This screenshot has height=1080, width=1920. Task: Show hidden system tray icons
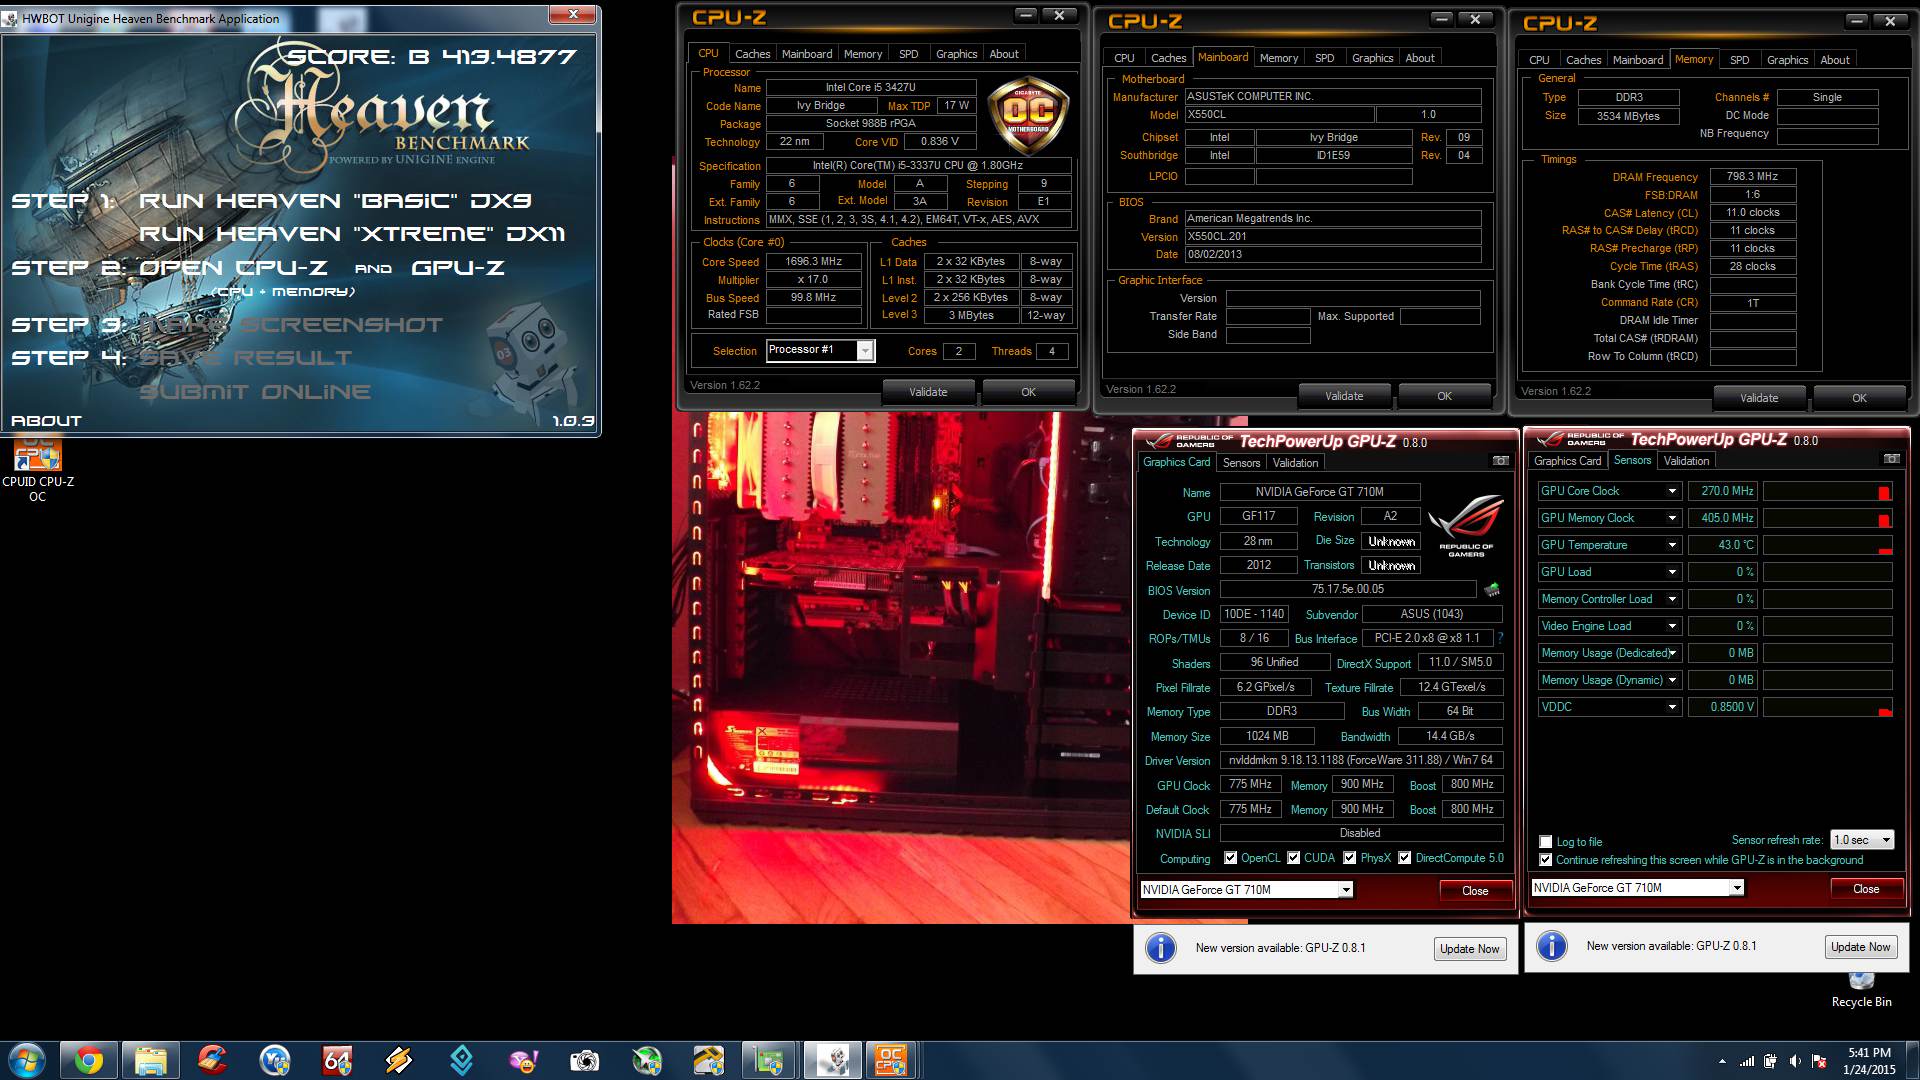coord(1722,1061)
